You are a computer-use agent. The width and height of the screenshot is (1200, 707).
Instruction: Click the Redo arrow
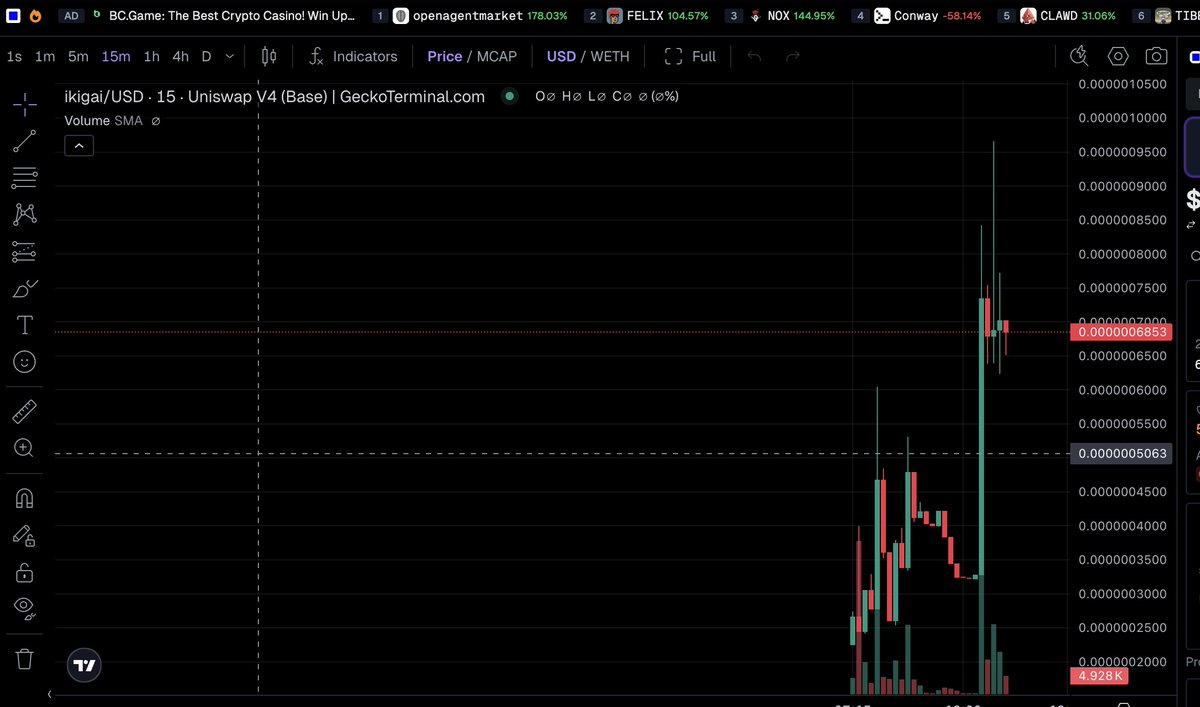coord(792,56)
